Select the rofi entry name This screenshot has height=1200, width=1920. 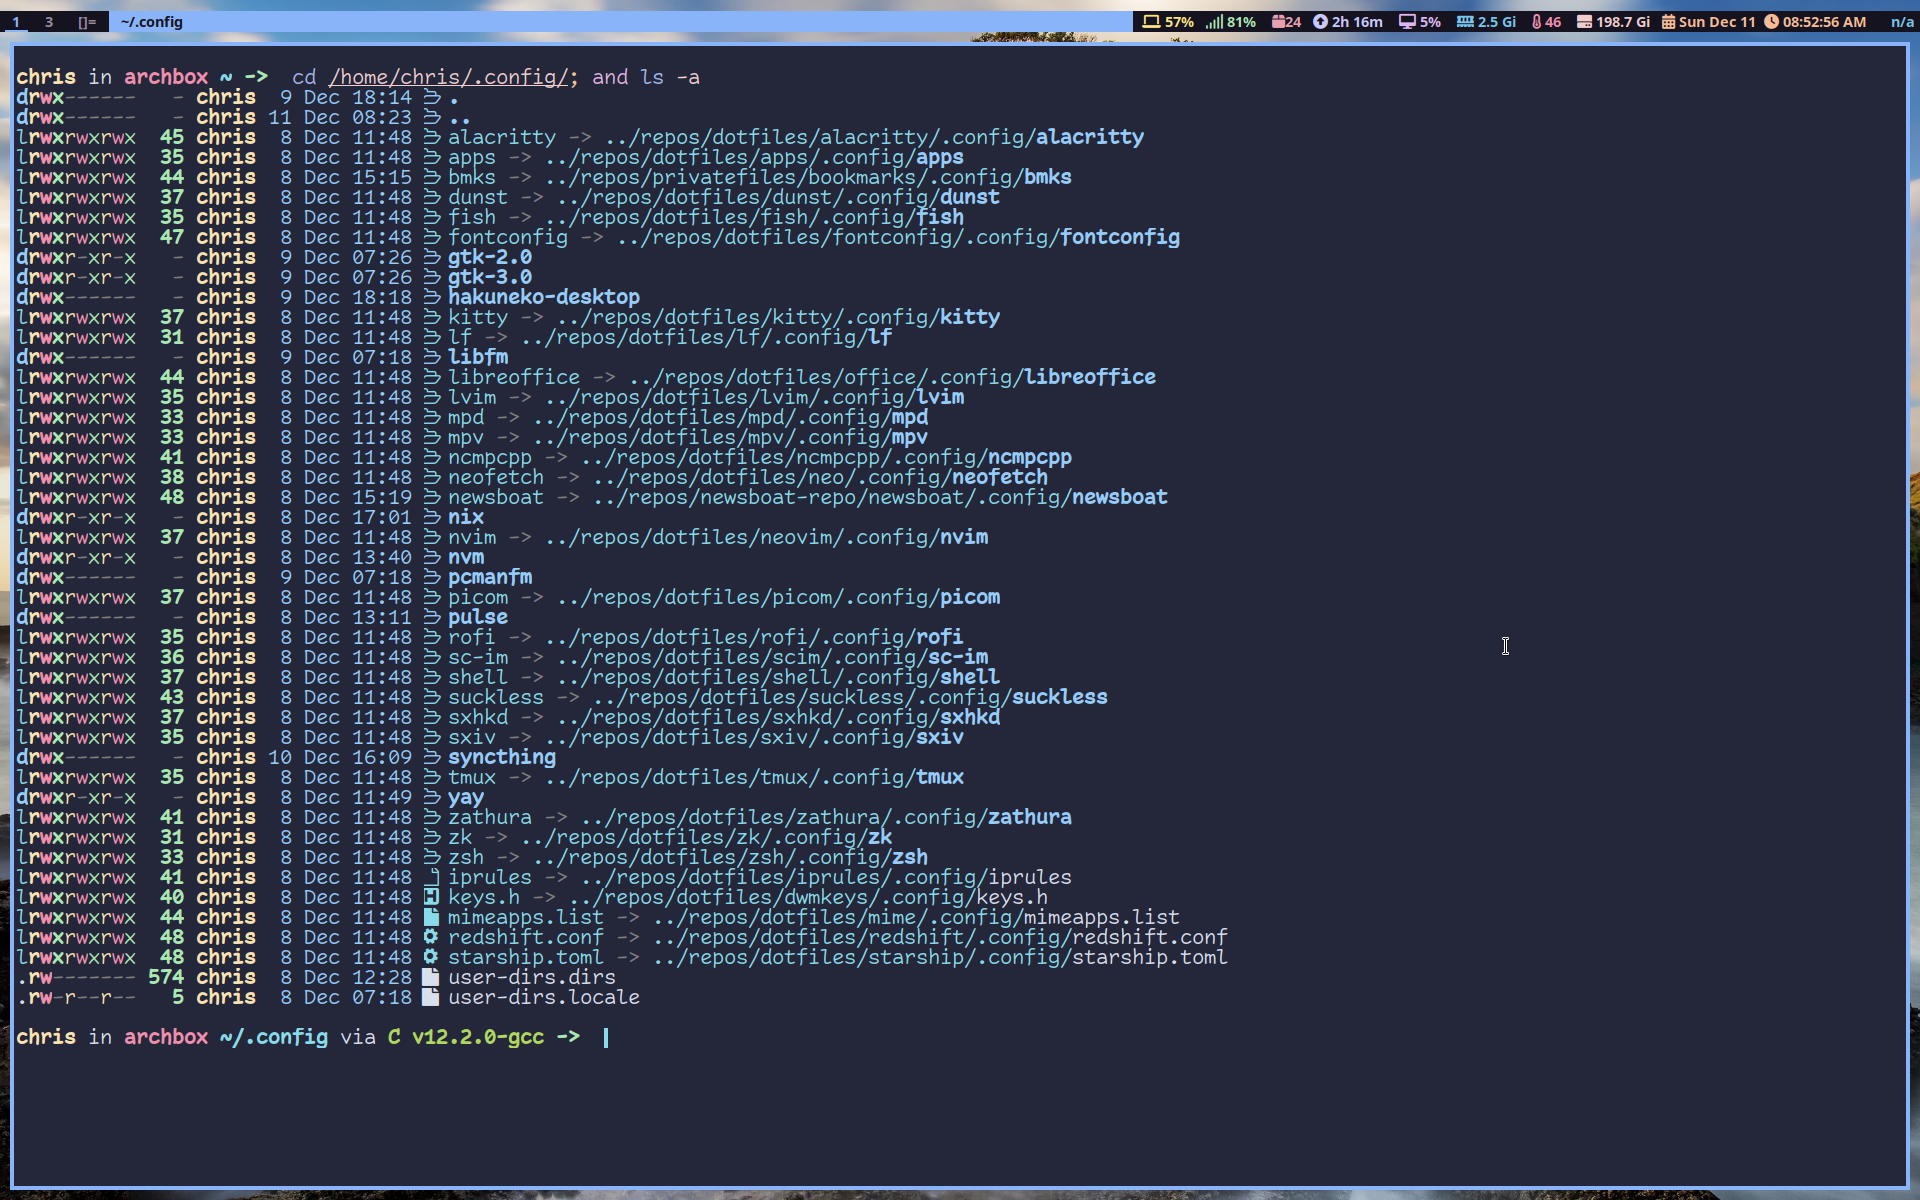click(x=472, y=637)
